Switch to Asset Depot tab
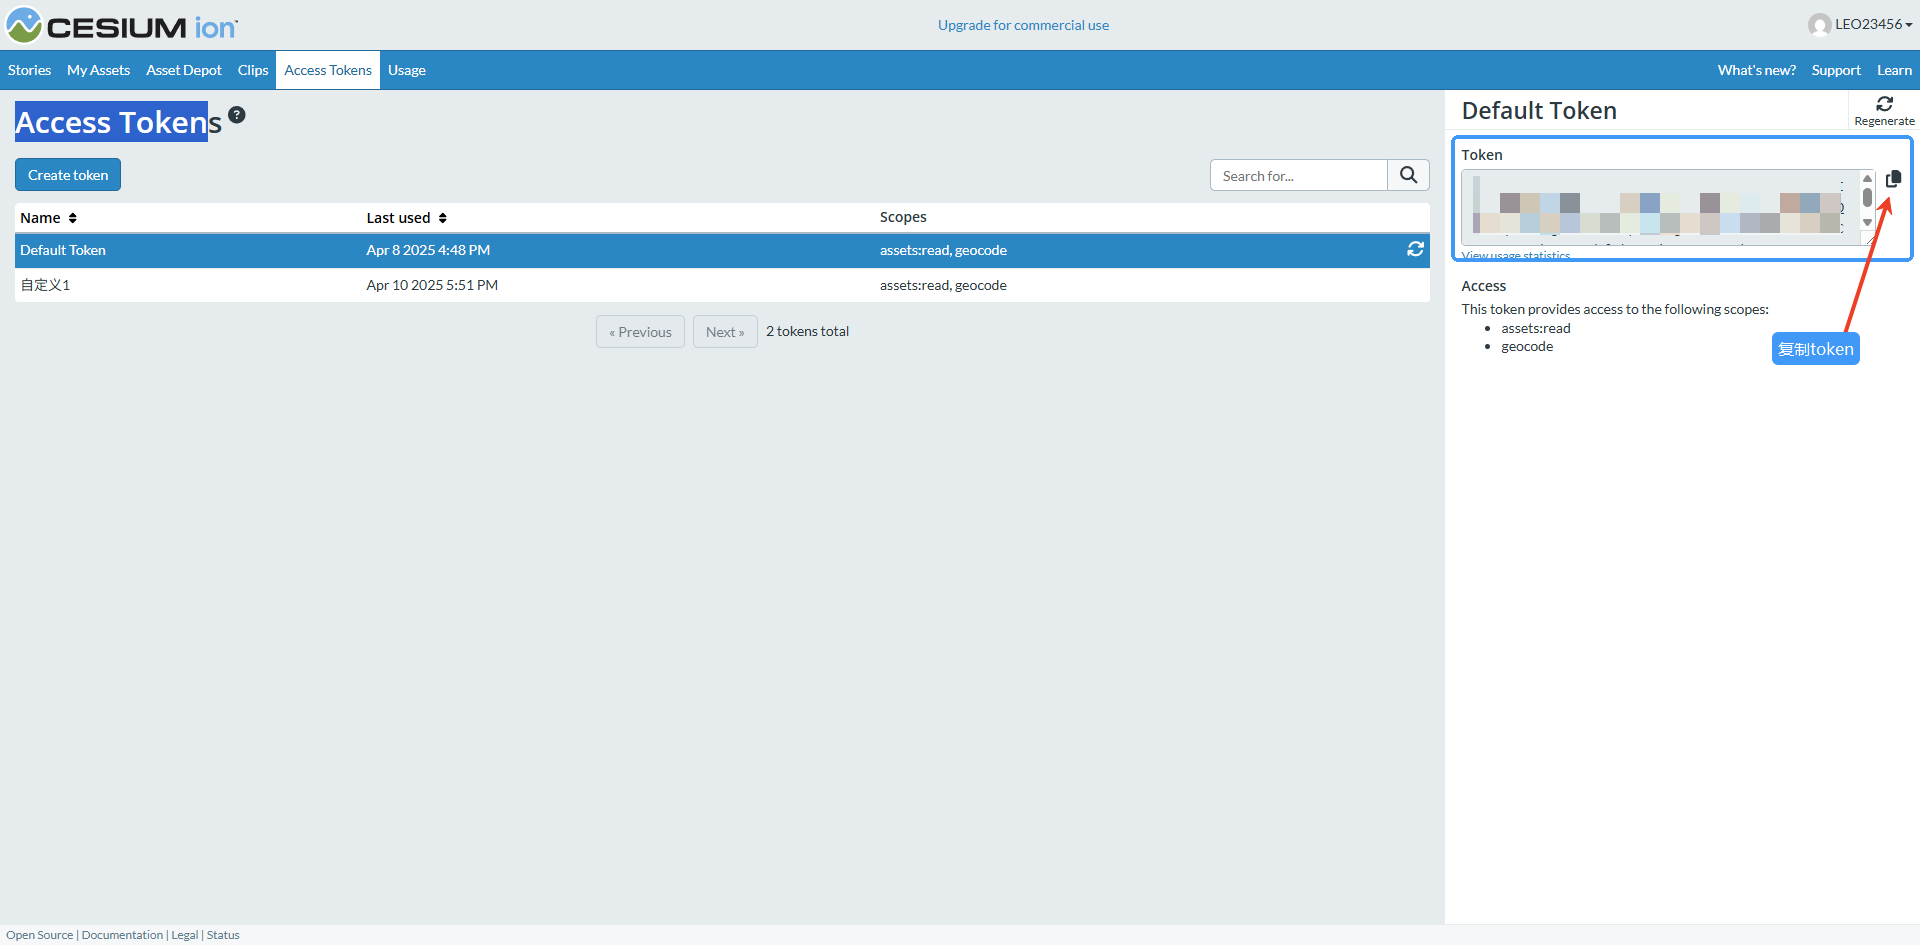1920x945 pixels. click(184, 70)
